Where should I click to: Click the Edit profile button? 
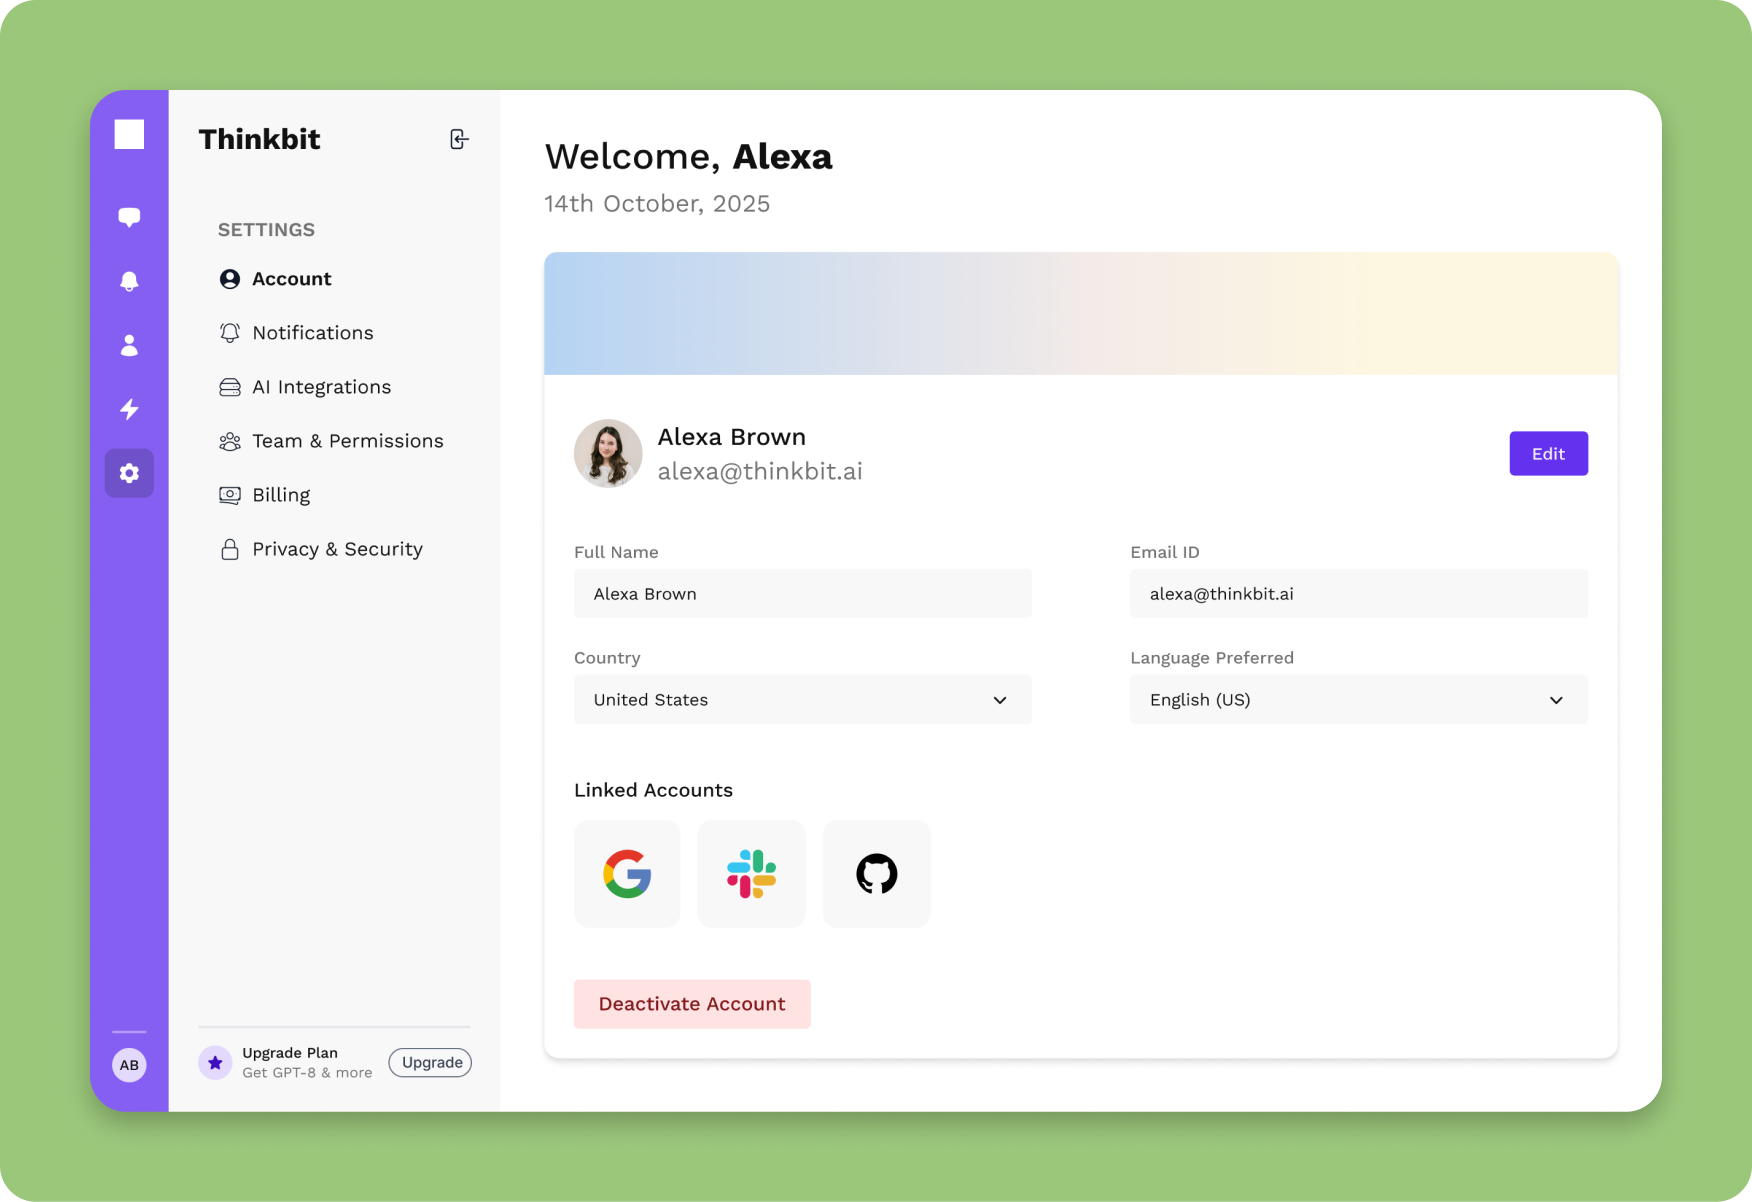tap(1548, 453)
